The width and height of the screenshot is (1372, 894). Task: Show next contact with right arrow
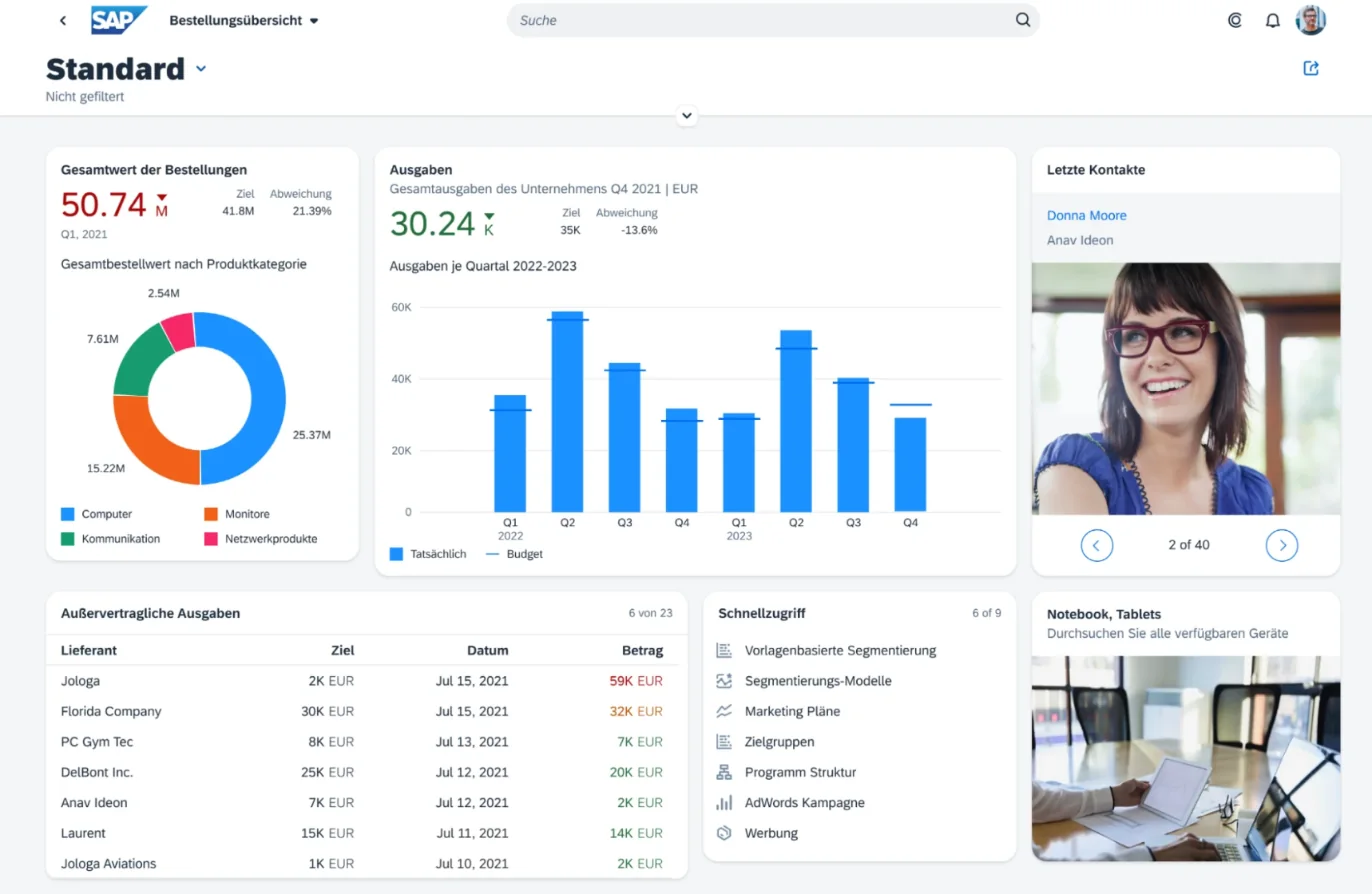[x=1282, y=545]
